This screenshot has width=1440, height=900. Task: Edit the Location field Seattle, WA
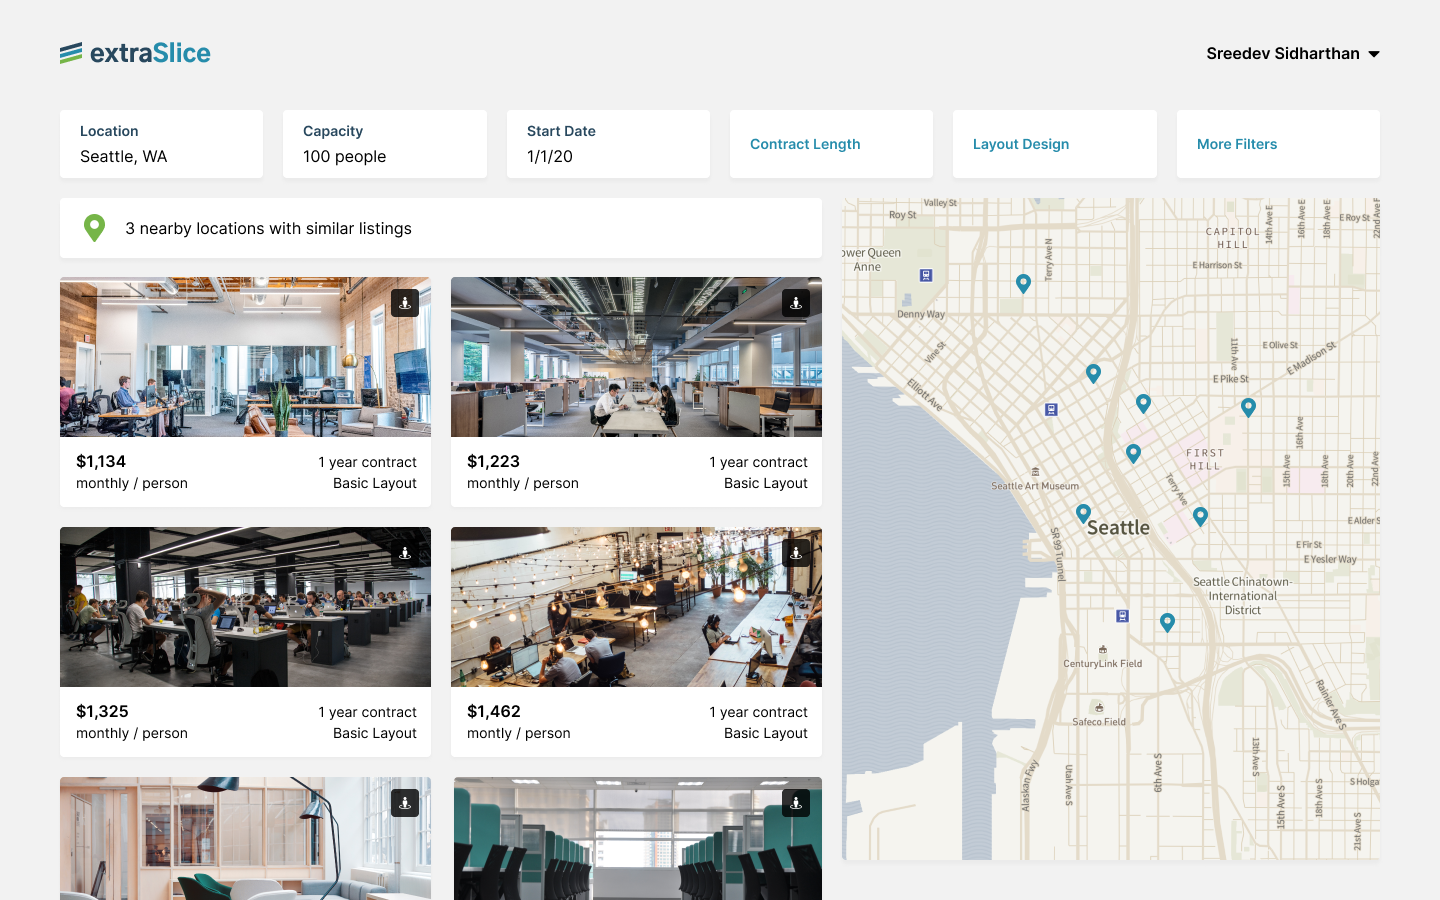coord(161,145)
